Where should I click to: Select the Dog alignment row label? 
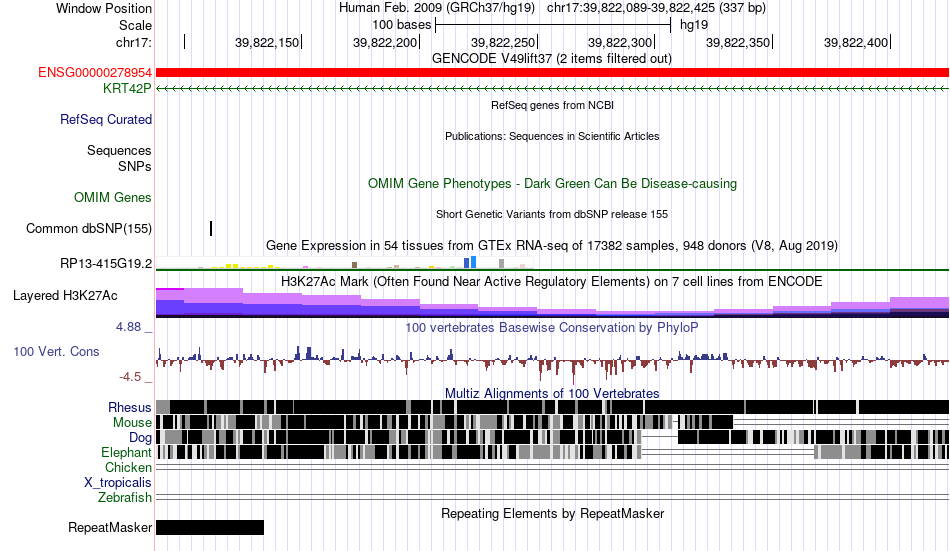pos(140,438)
